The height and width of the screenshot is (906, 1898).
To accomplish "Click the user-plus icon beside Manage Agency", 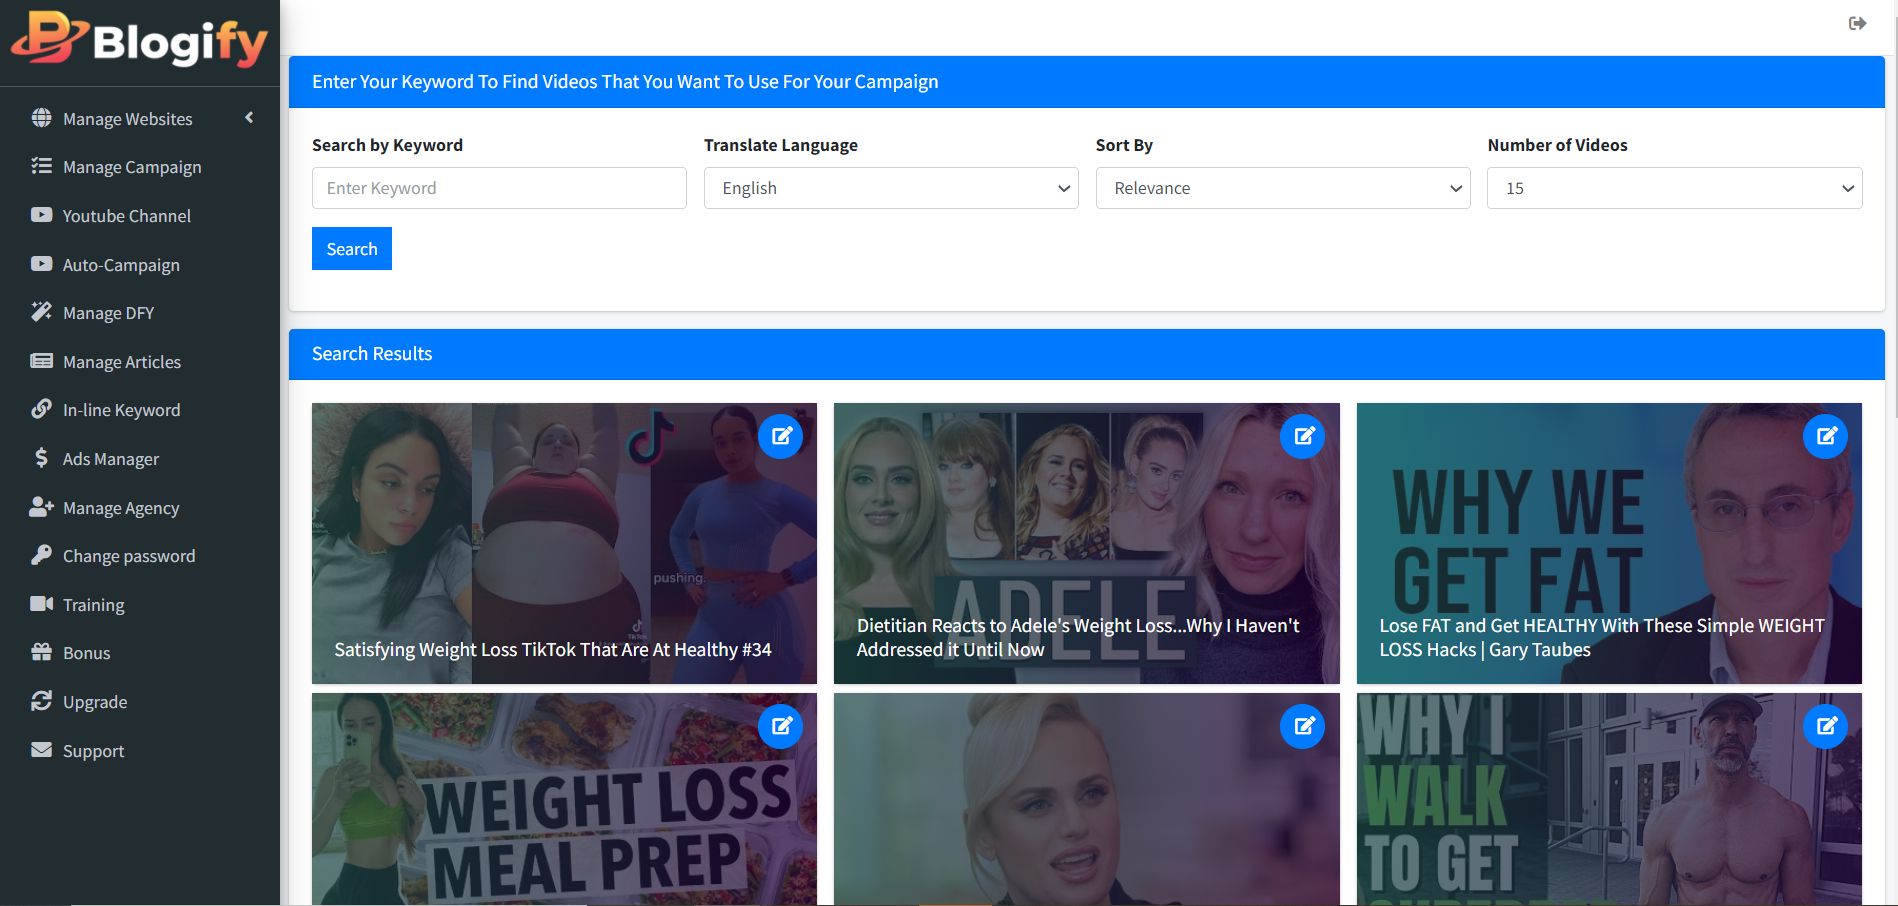I will [41, 507].
